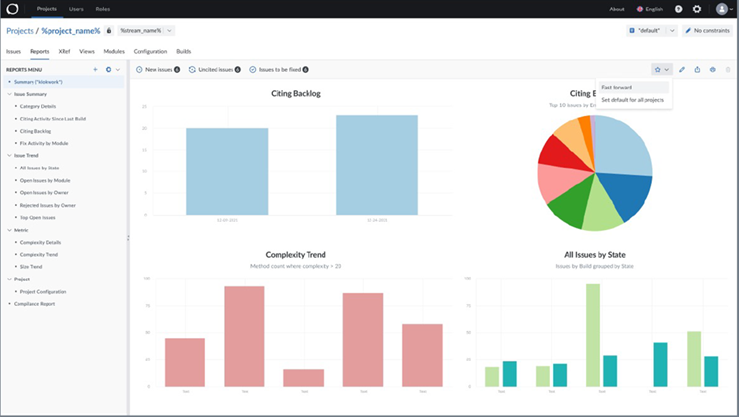739x417 pixels.
Task: Go to the Projects top navigation item
Action: (x=47, y=9)
